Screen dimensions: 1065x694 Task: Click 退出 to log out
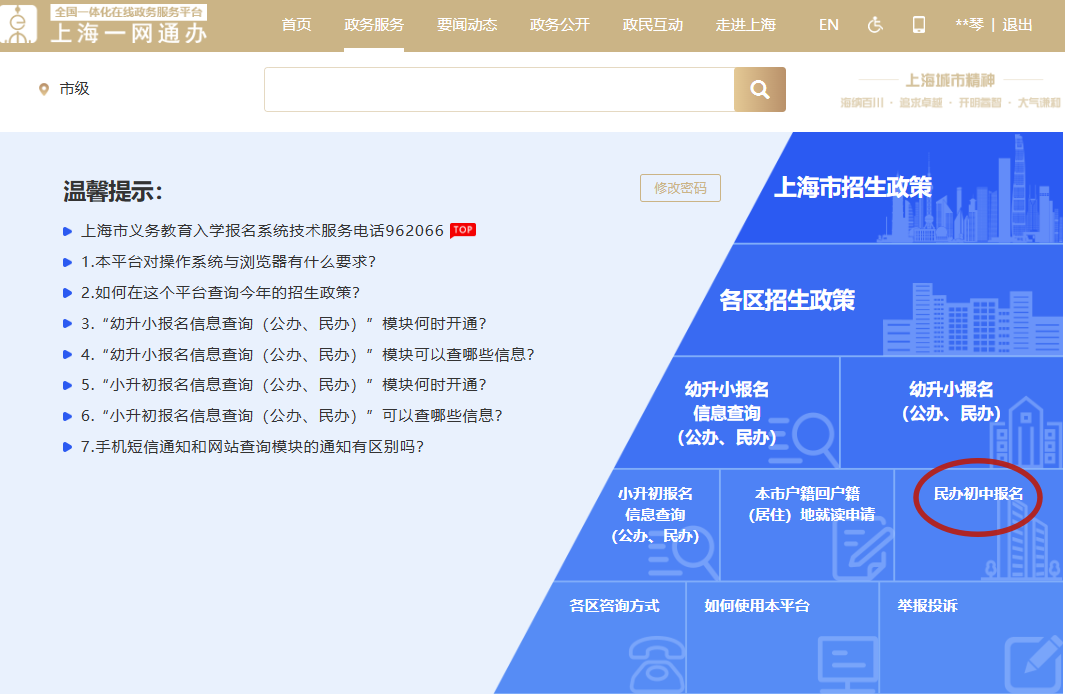click(x=1018, y=25)
